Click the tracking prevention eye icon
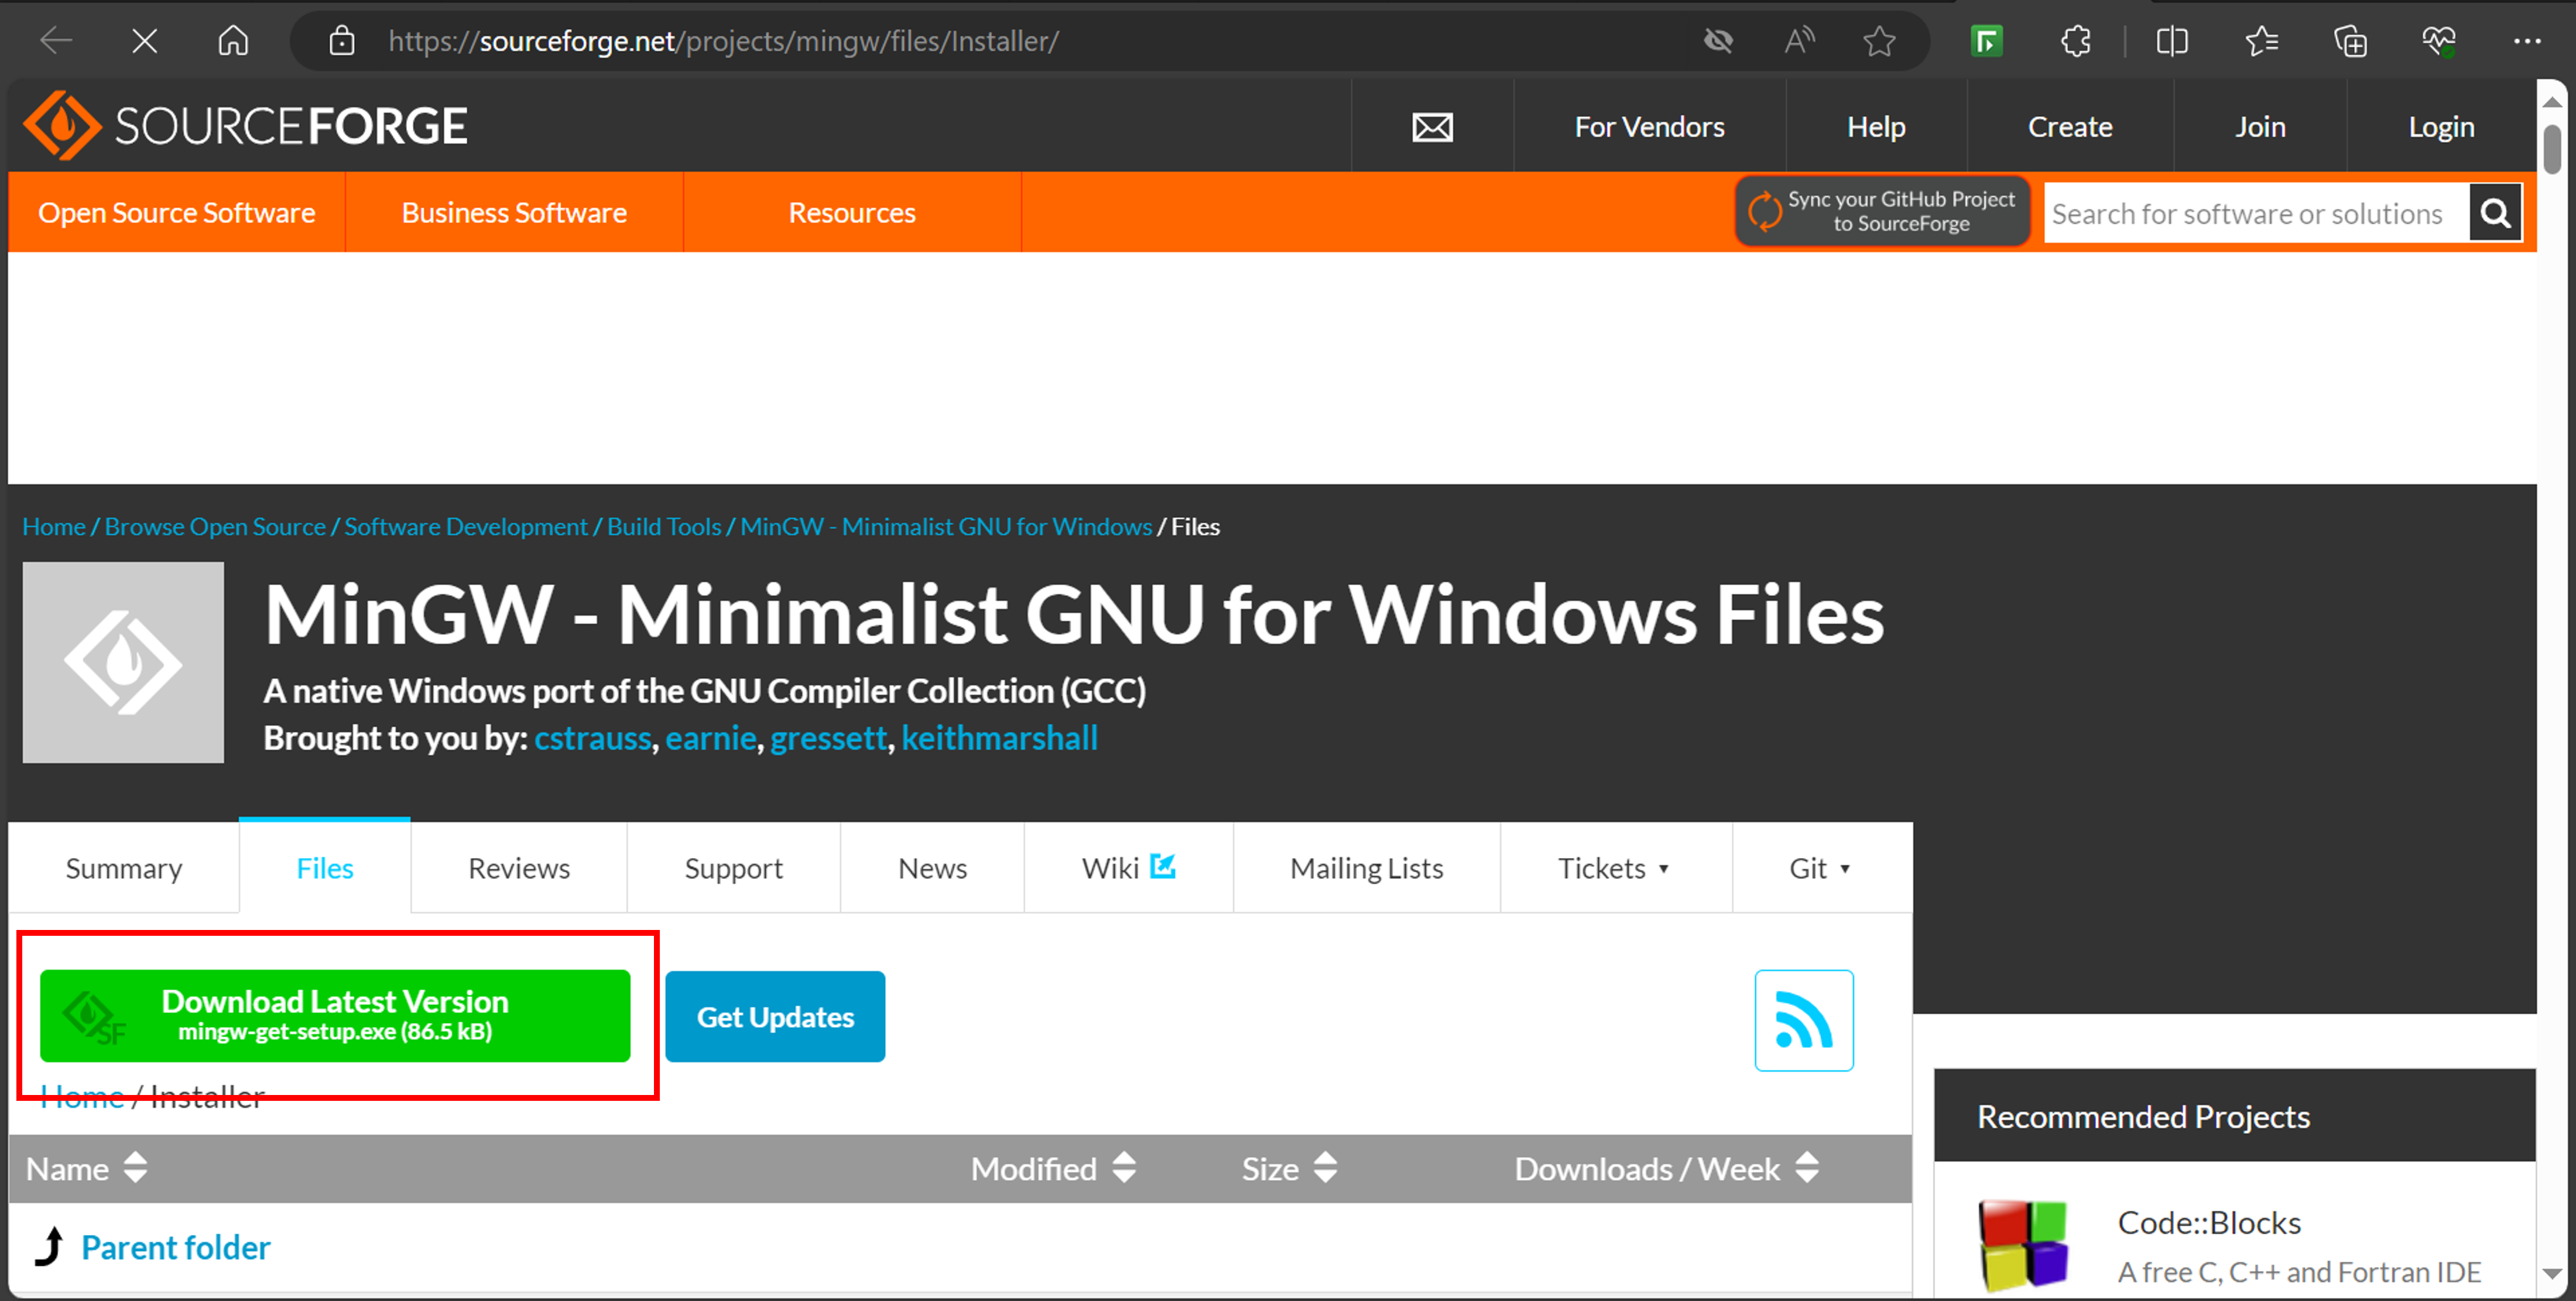Image resolution: width=2576 pixels, height=1301 pixels. tap(1718, 41)
